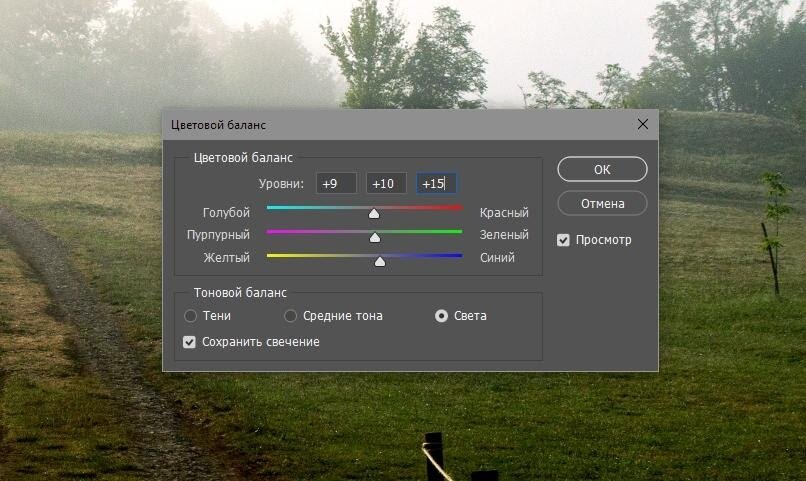This screenshot has height=481, width=806.
Task: Click the Желтый–Синий slider handle
Action: pos(379,262)
